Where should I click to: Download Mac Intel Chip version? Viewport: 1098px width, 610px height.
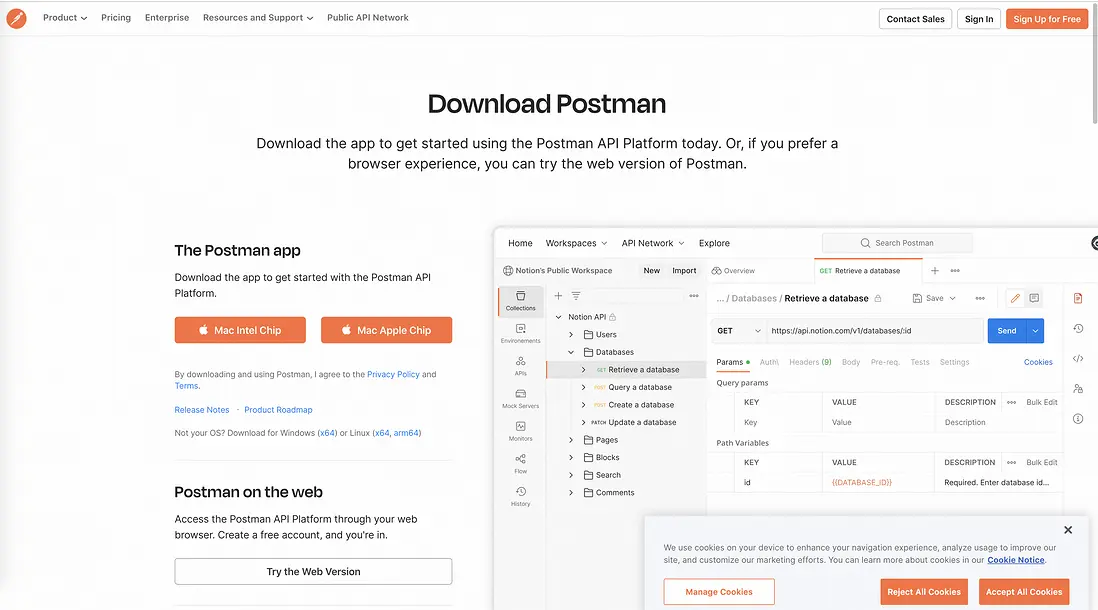[x=240, y=330]
